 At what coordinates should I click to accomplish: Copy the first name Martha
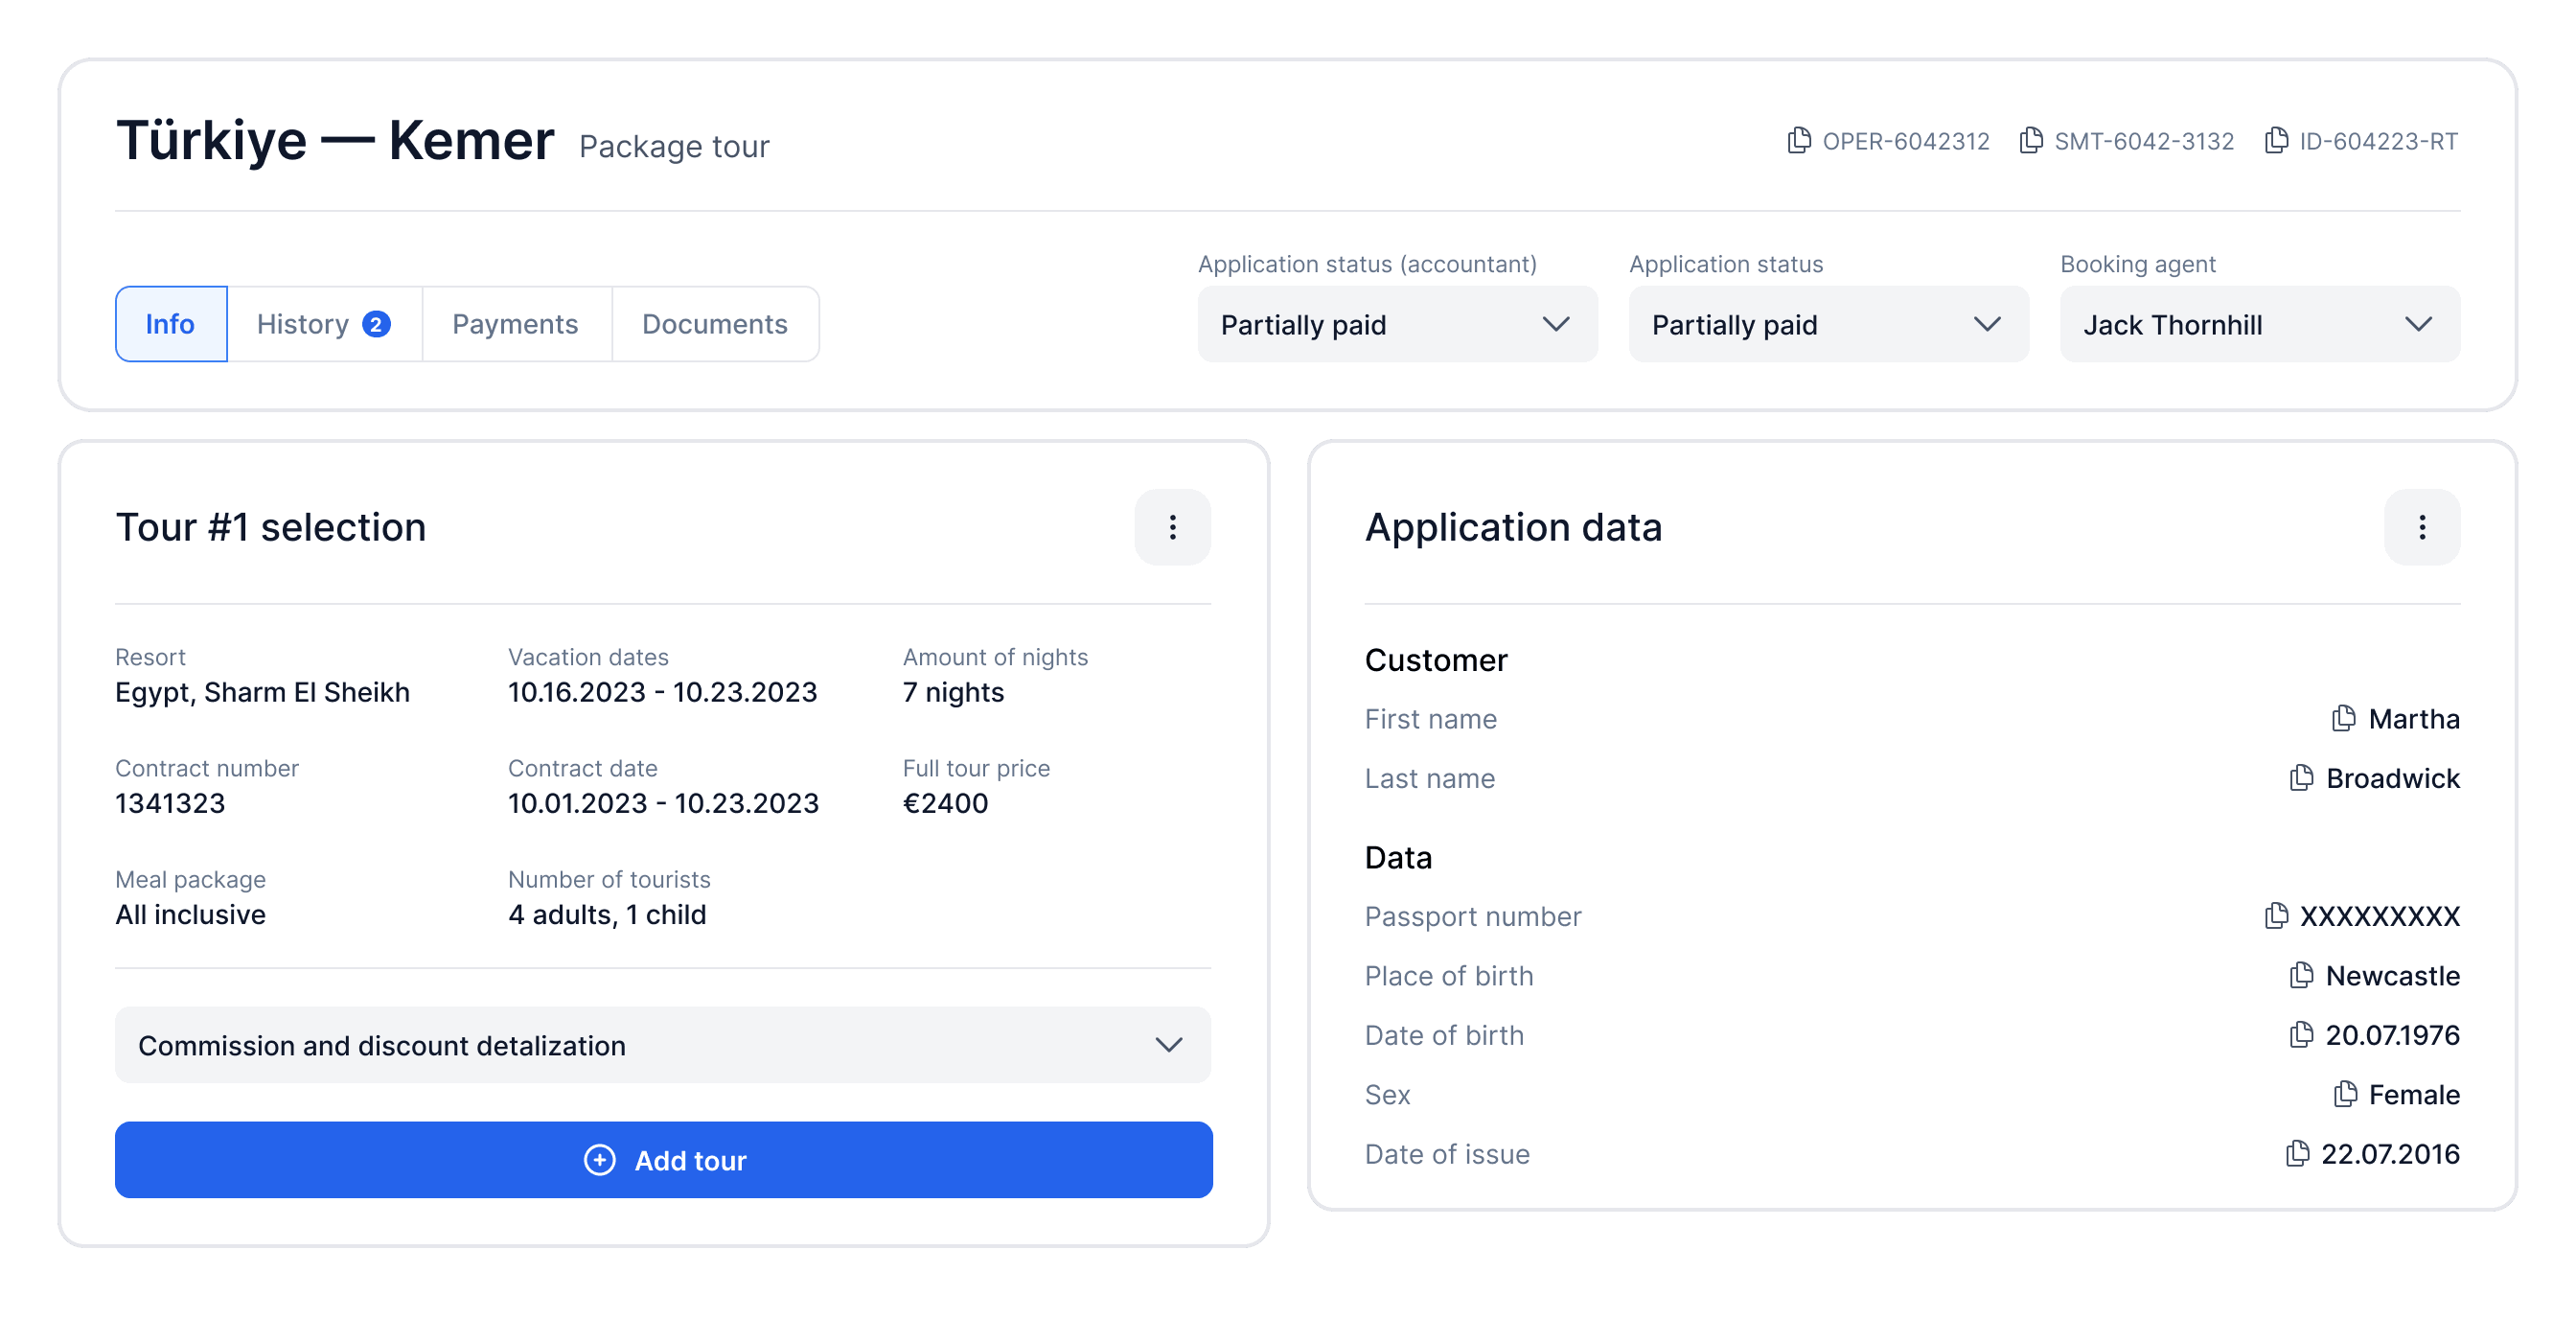(x=2343, y=718)
